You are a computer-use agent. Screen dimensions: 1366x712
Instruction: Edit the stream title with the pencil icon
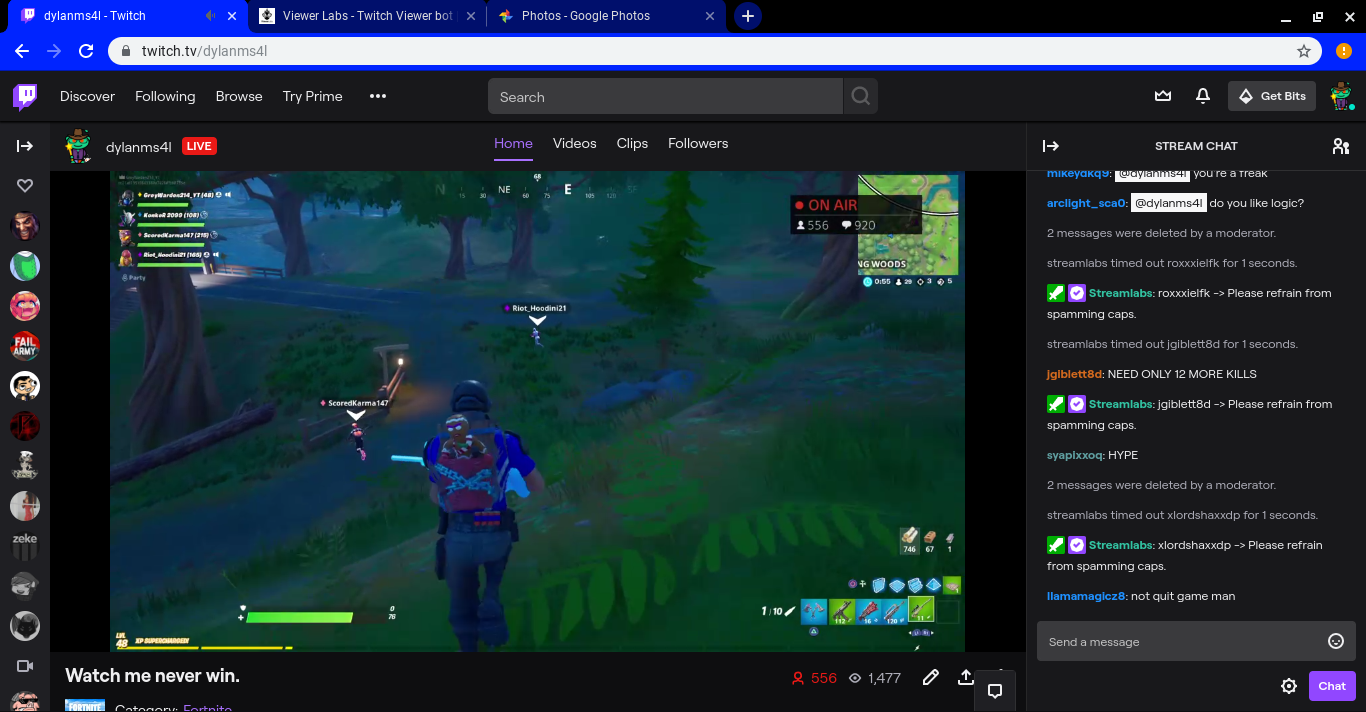pos(930,677)
